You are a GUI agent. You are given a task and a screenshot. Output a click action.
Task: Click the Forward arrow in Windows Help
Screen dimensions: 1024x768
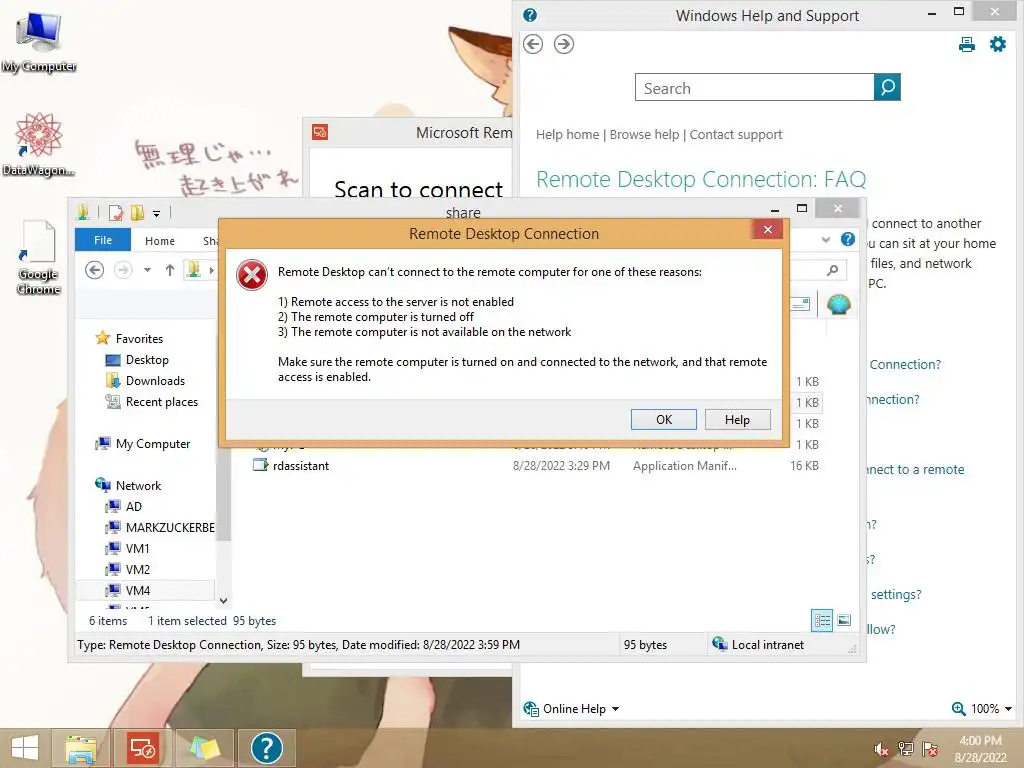click(x=564, y=44)
